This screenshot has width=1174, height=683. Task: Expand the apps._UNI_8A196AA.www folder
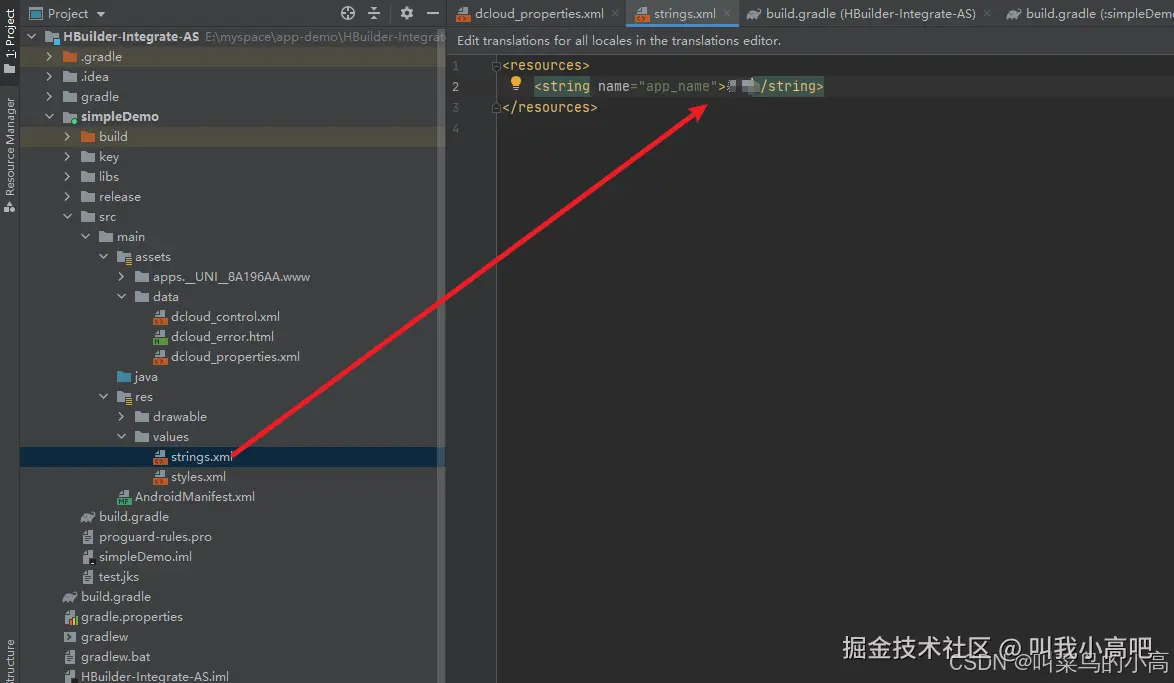pos(121,277)
